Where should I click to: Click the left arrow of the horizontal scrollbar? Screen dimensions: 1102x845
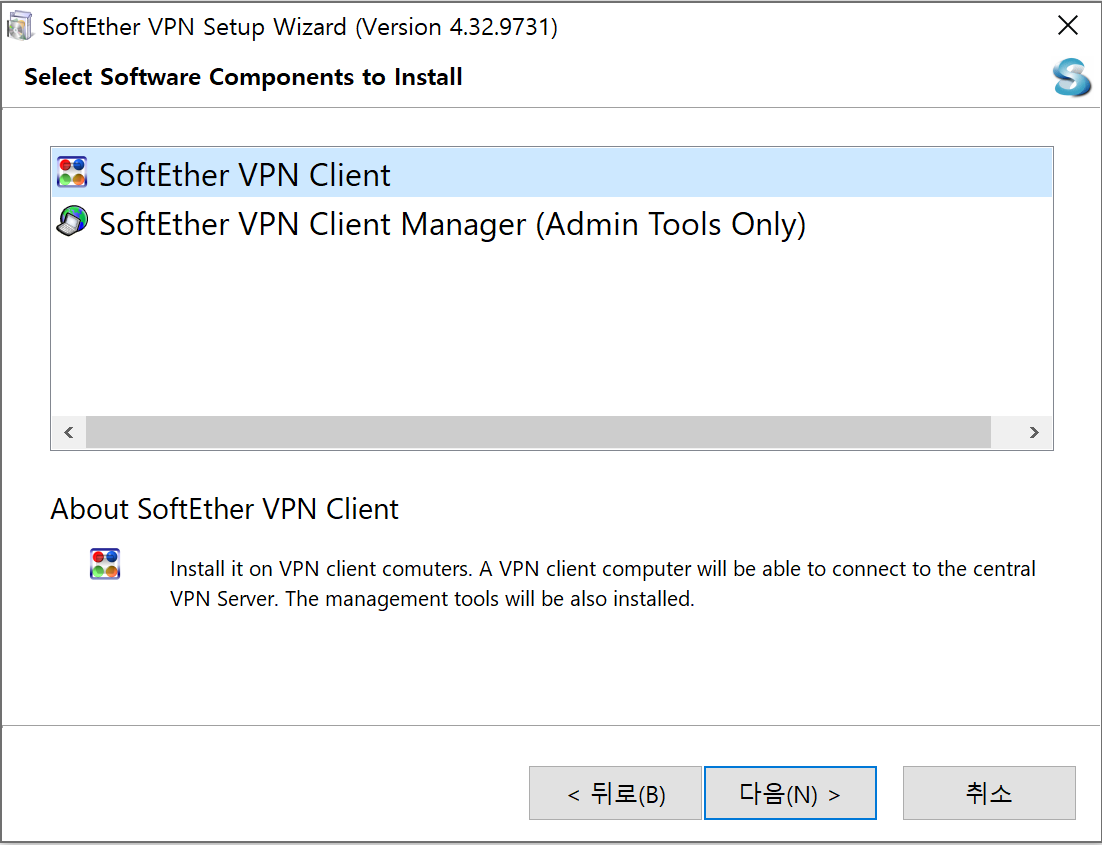click(x=68, y=432)
